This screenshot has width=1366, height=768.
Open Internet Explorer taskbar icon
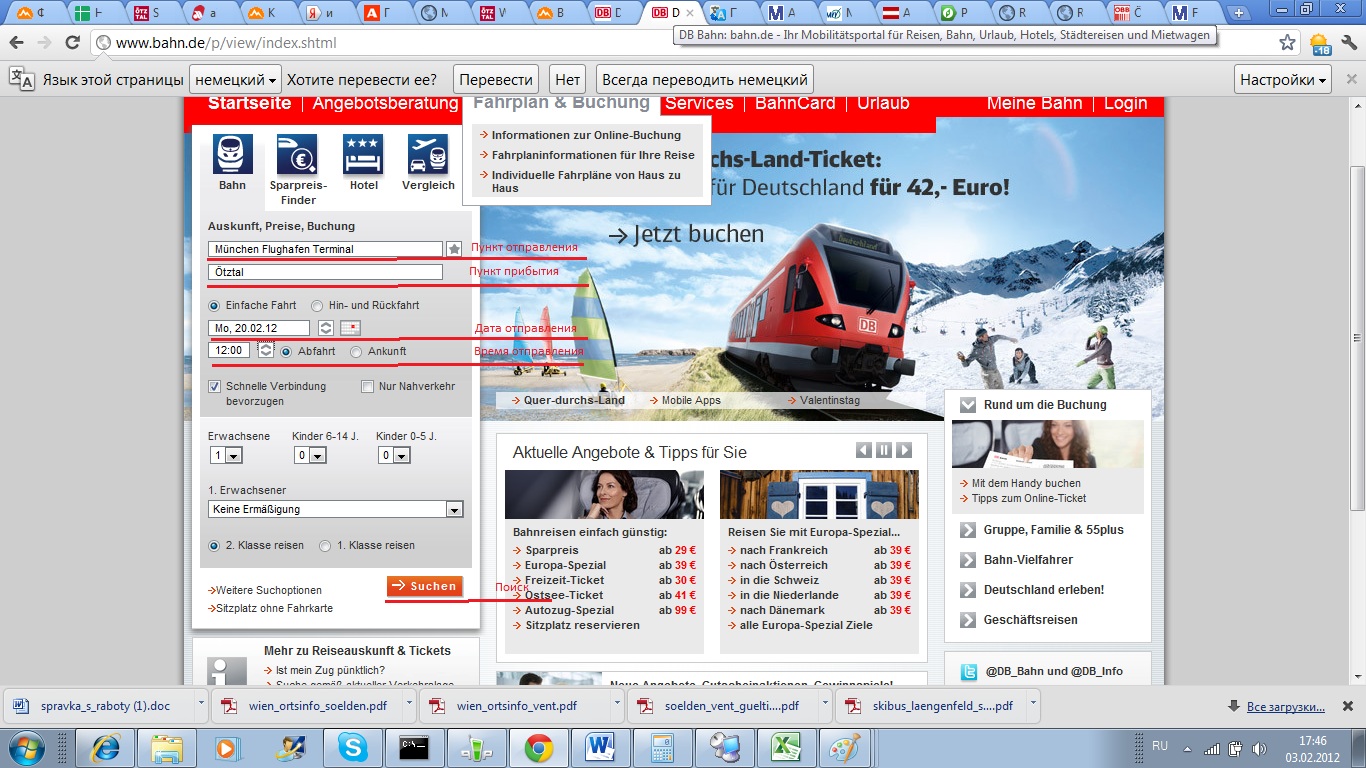(105, 747)
